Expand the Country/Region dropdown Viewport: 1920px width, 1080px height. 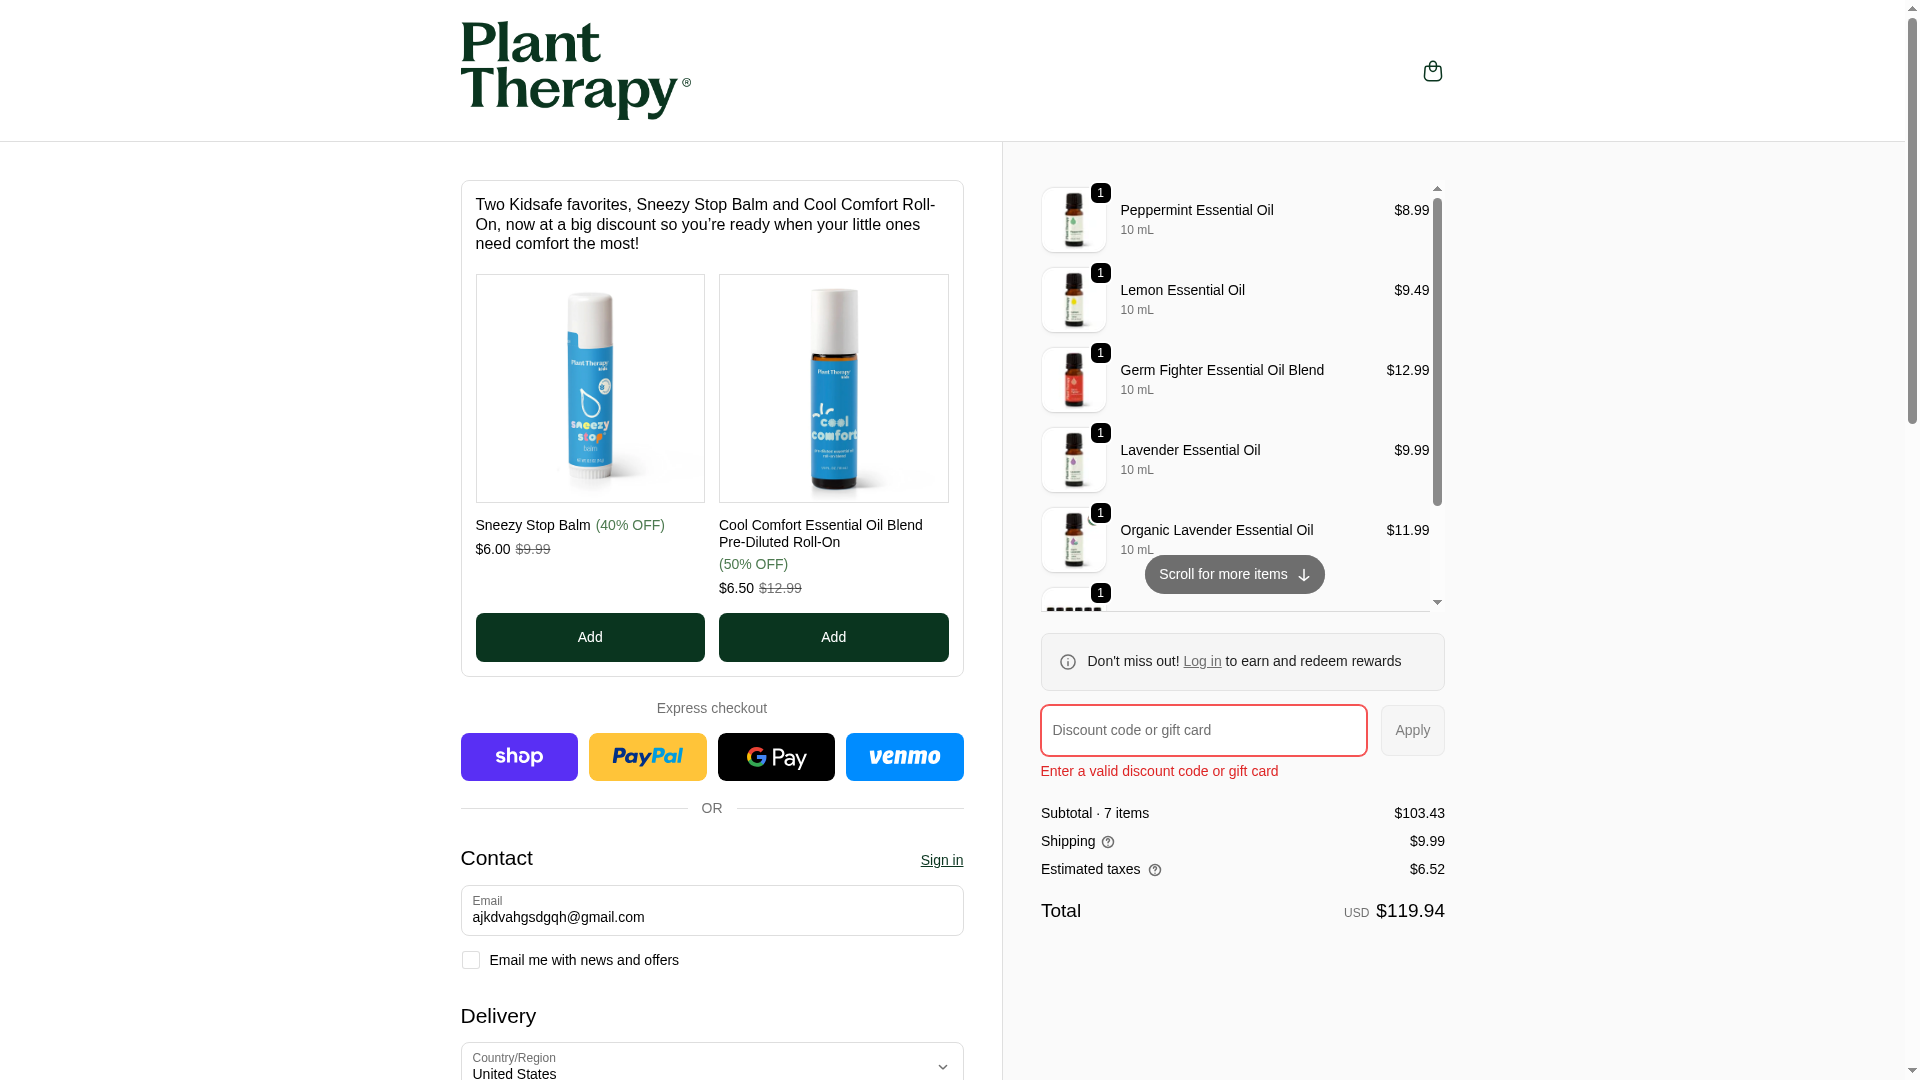click(712, 1065)
